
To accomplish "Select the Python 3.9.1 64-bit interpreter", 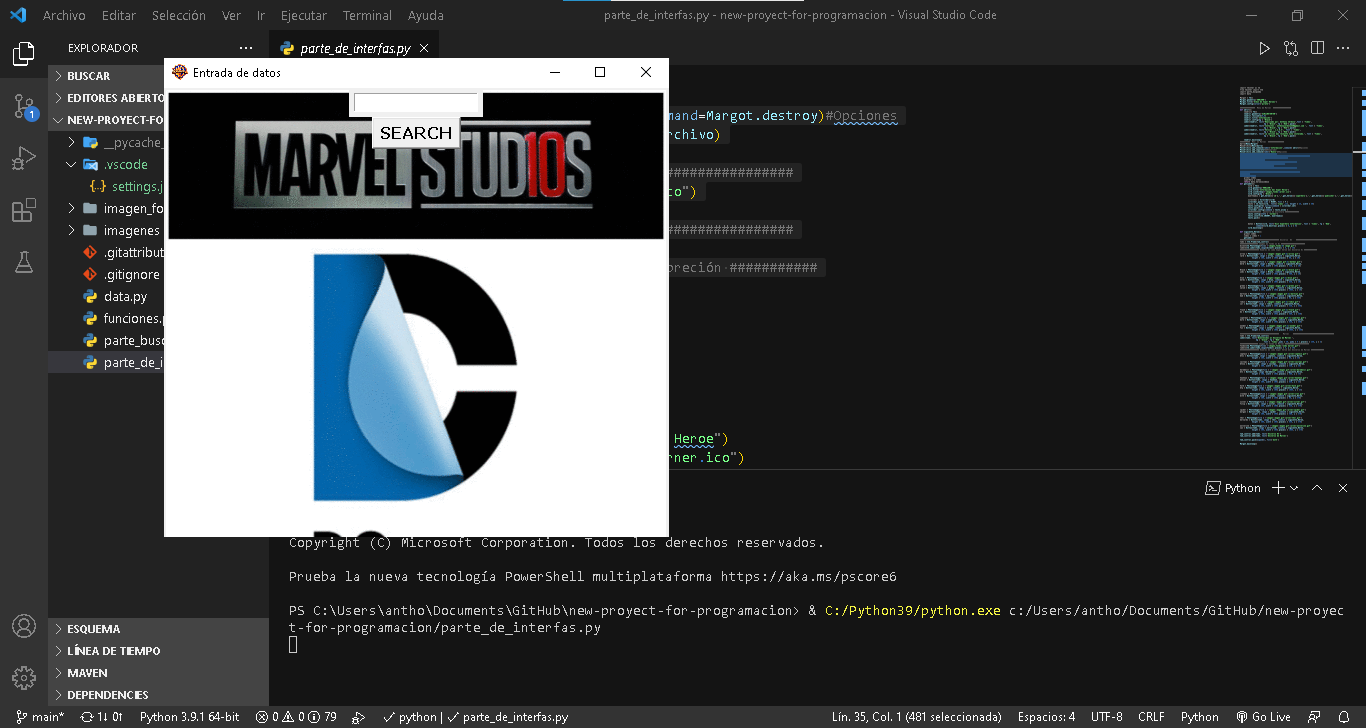I will click(x=189, y=717).
